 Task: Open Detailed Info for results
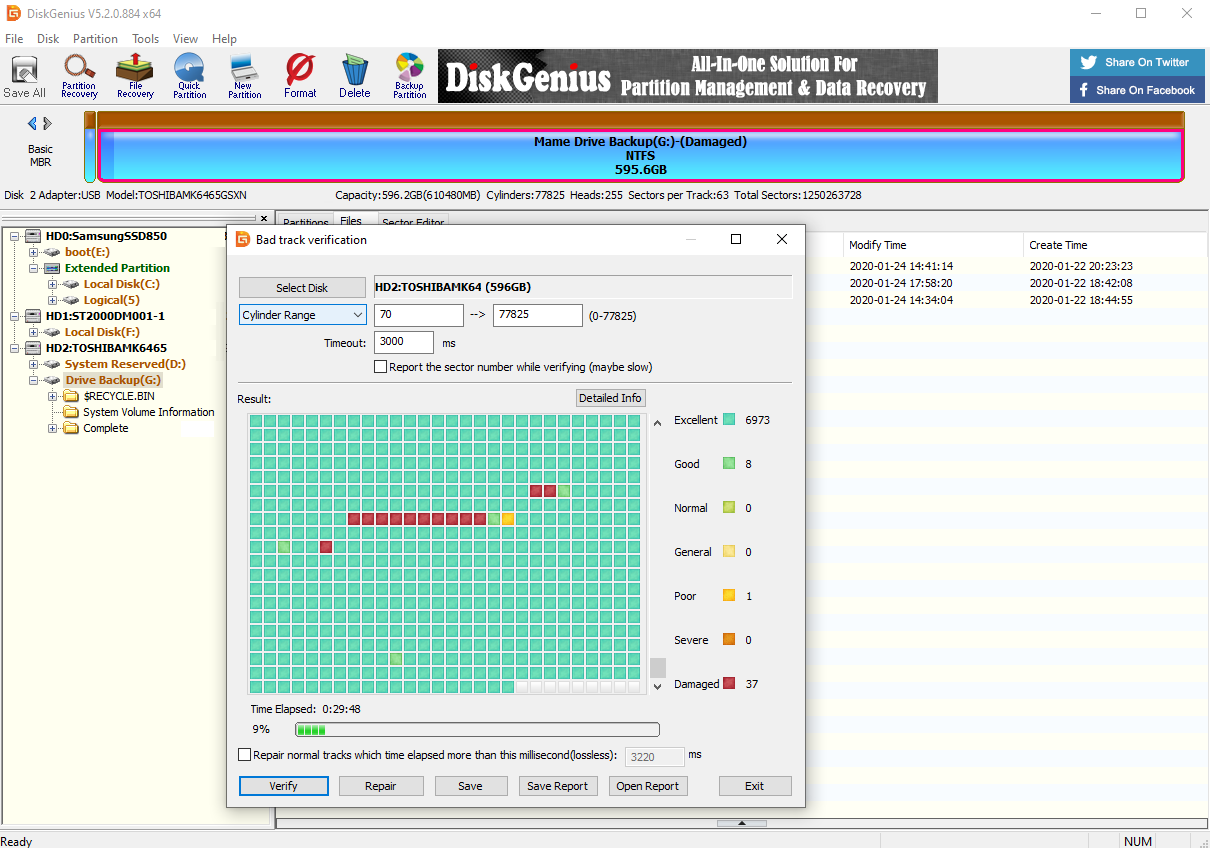click(x=610, y=398)
